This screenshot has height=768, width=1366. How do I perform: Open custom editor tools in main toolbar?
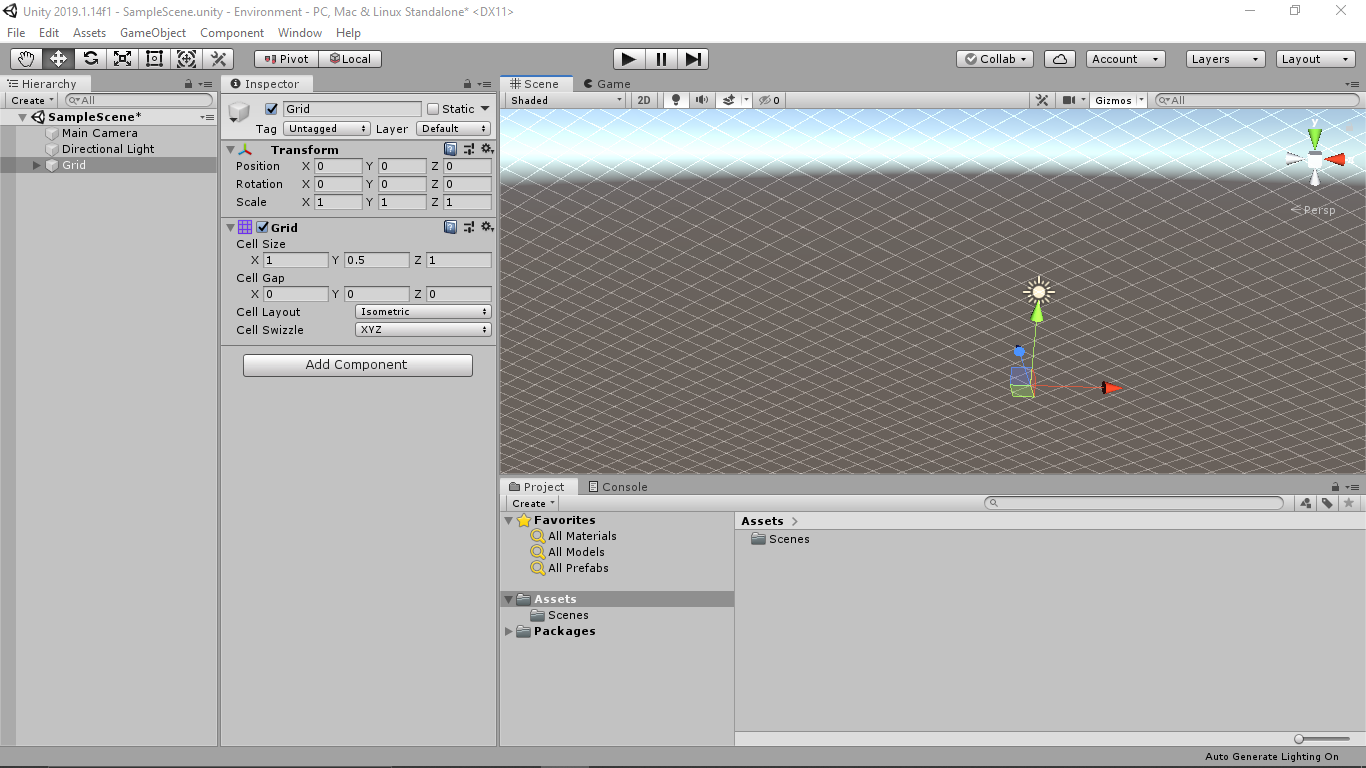[219, 59]
